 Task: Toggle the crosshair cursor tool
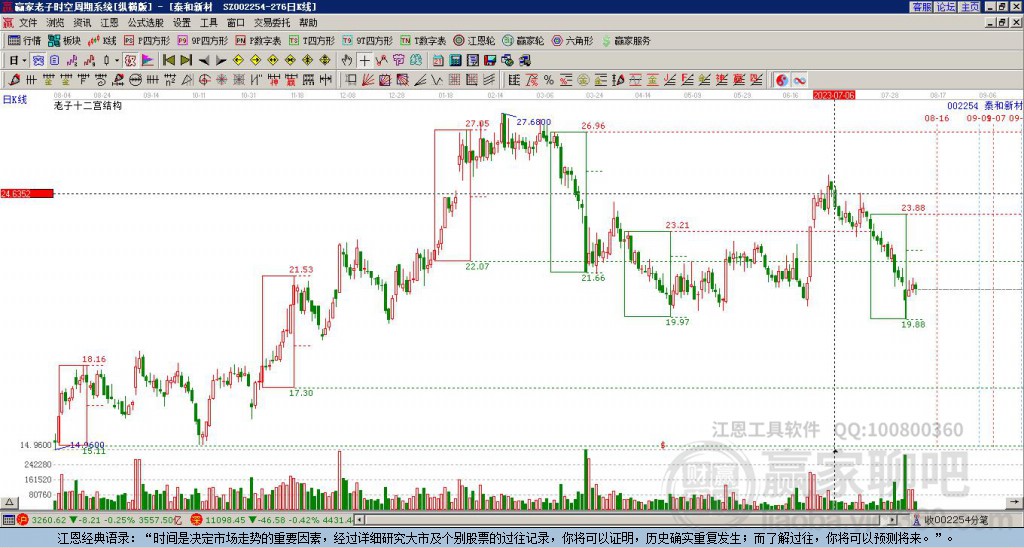(x=364, y=60)
